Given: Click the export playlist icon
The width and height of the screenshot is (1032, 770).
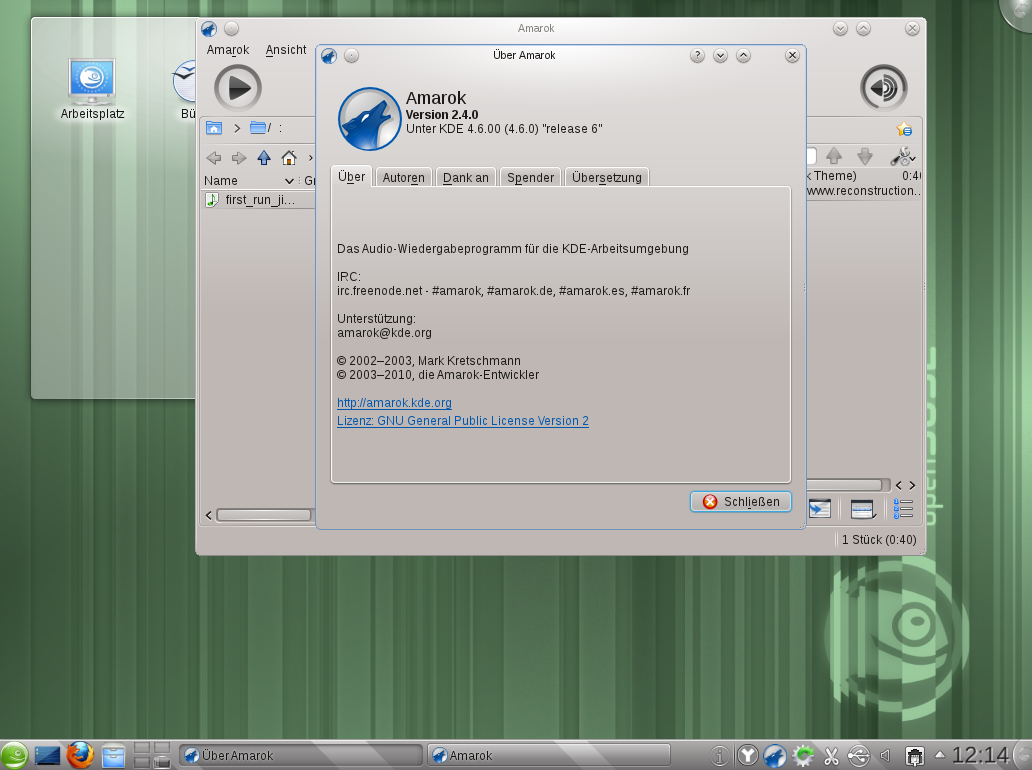Looking at the screenshot, I should point(819,509).
